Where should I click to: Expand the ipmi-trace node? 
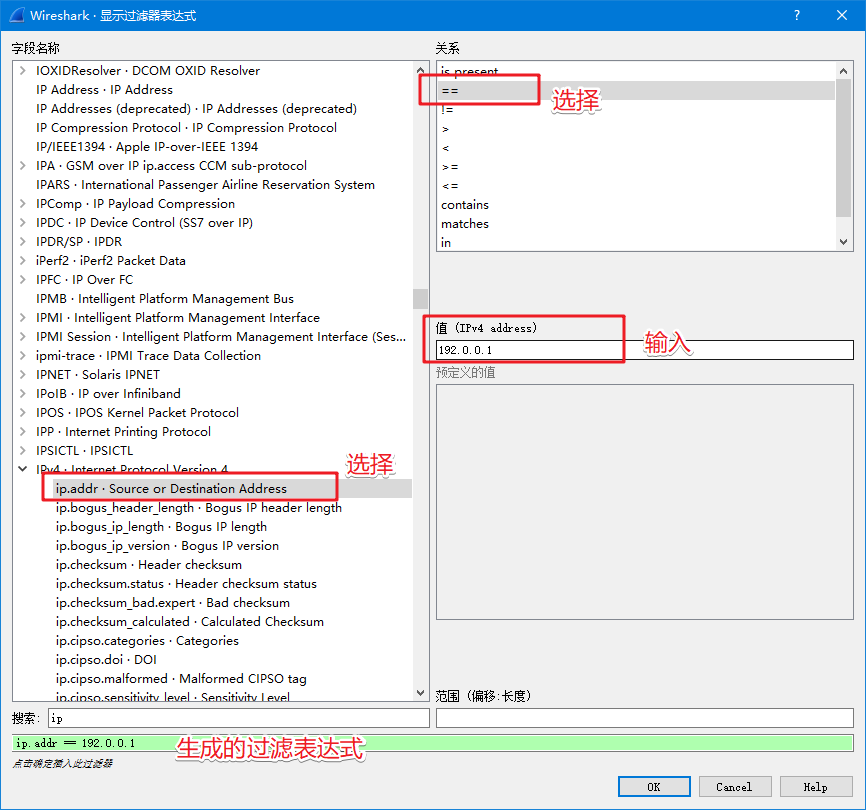point(23,356)
